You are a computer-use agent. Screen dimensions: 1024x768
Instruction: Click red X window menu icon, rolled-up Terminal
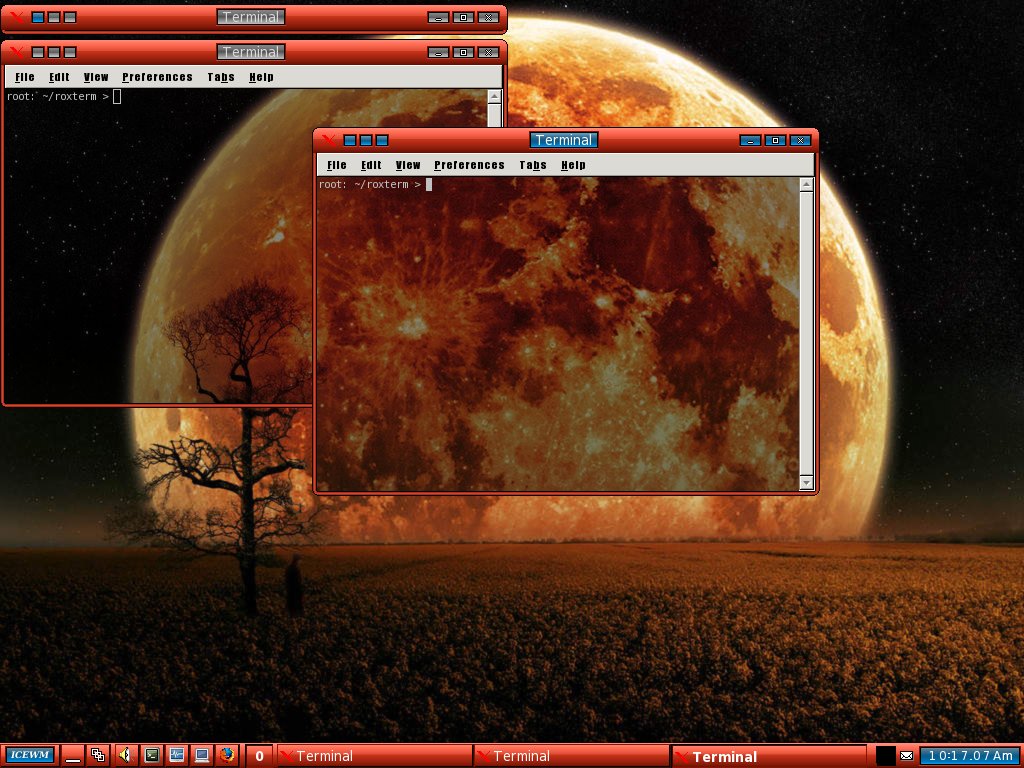[17, 17]
